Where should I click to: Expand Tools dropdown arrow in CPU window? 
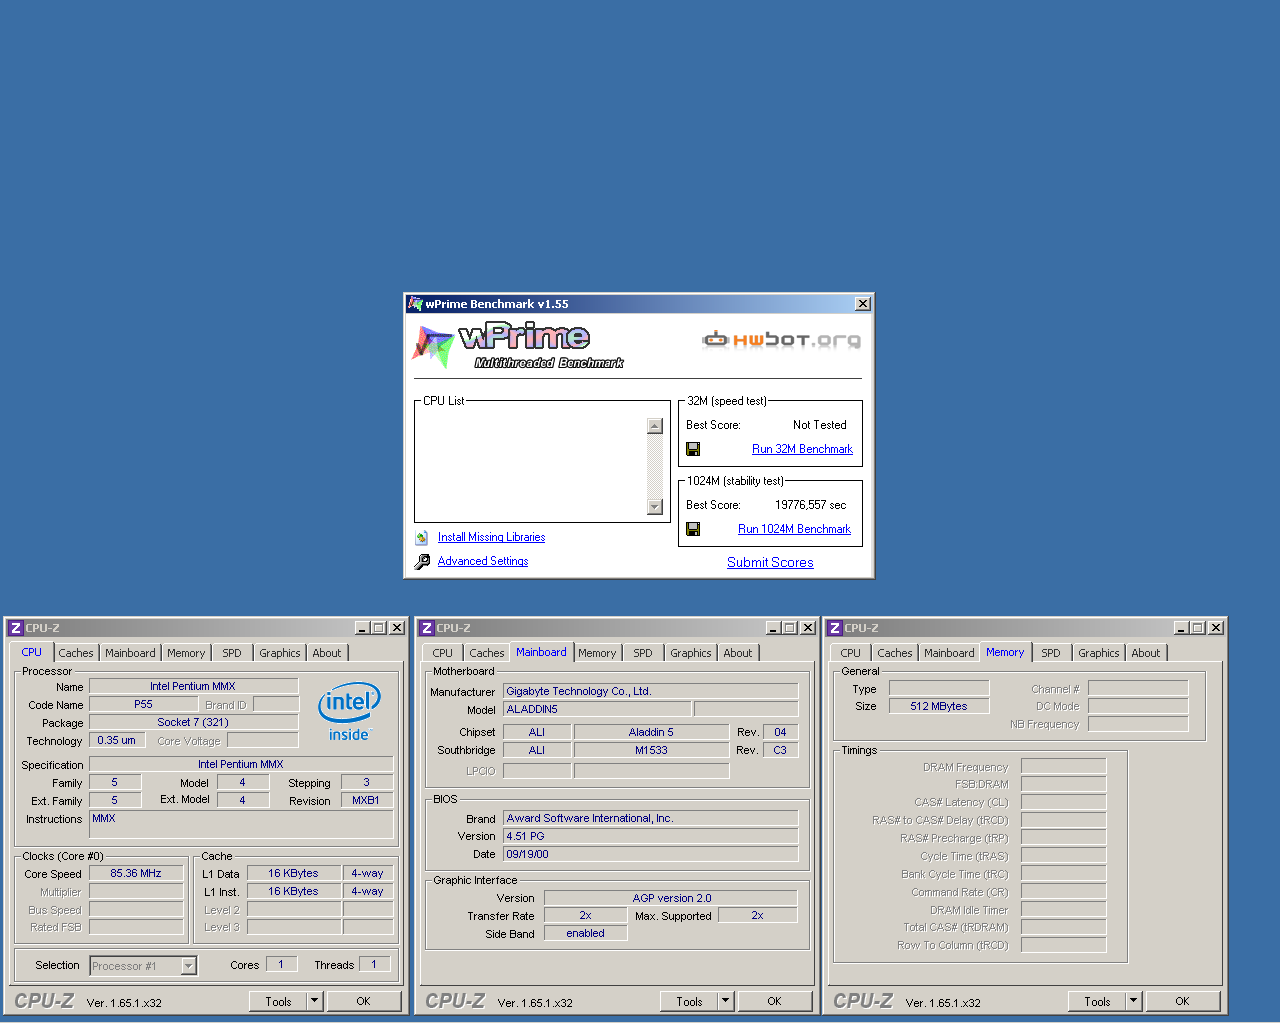pyautogui.click(x=314, y=1001)
